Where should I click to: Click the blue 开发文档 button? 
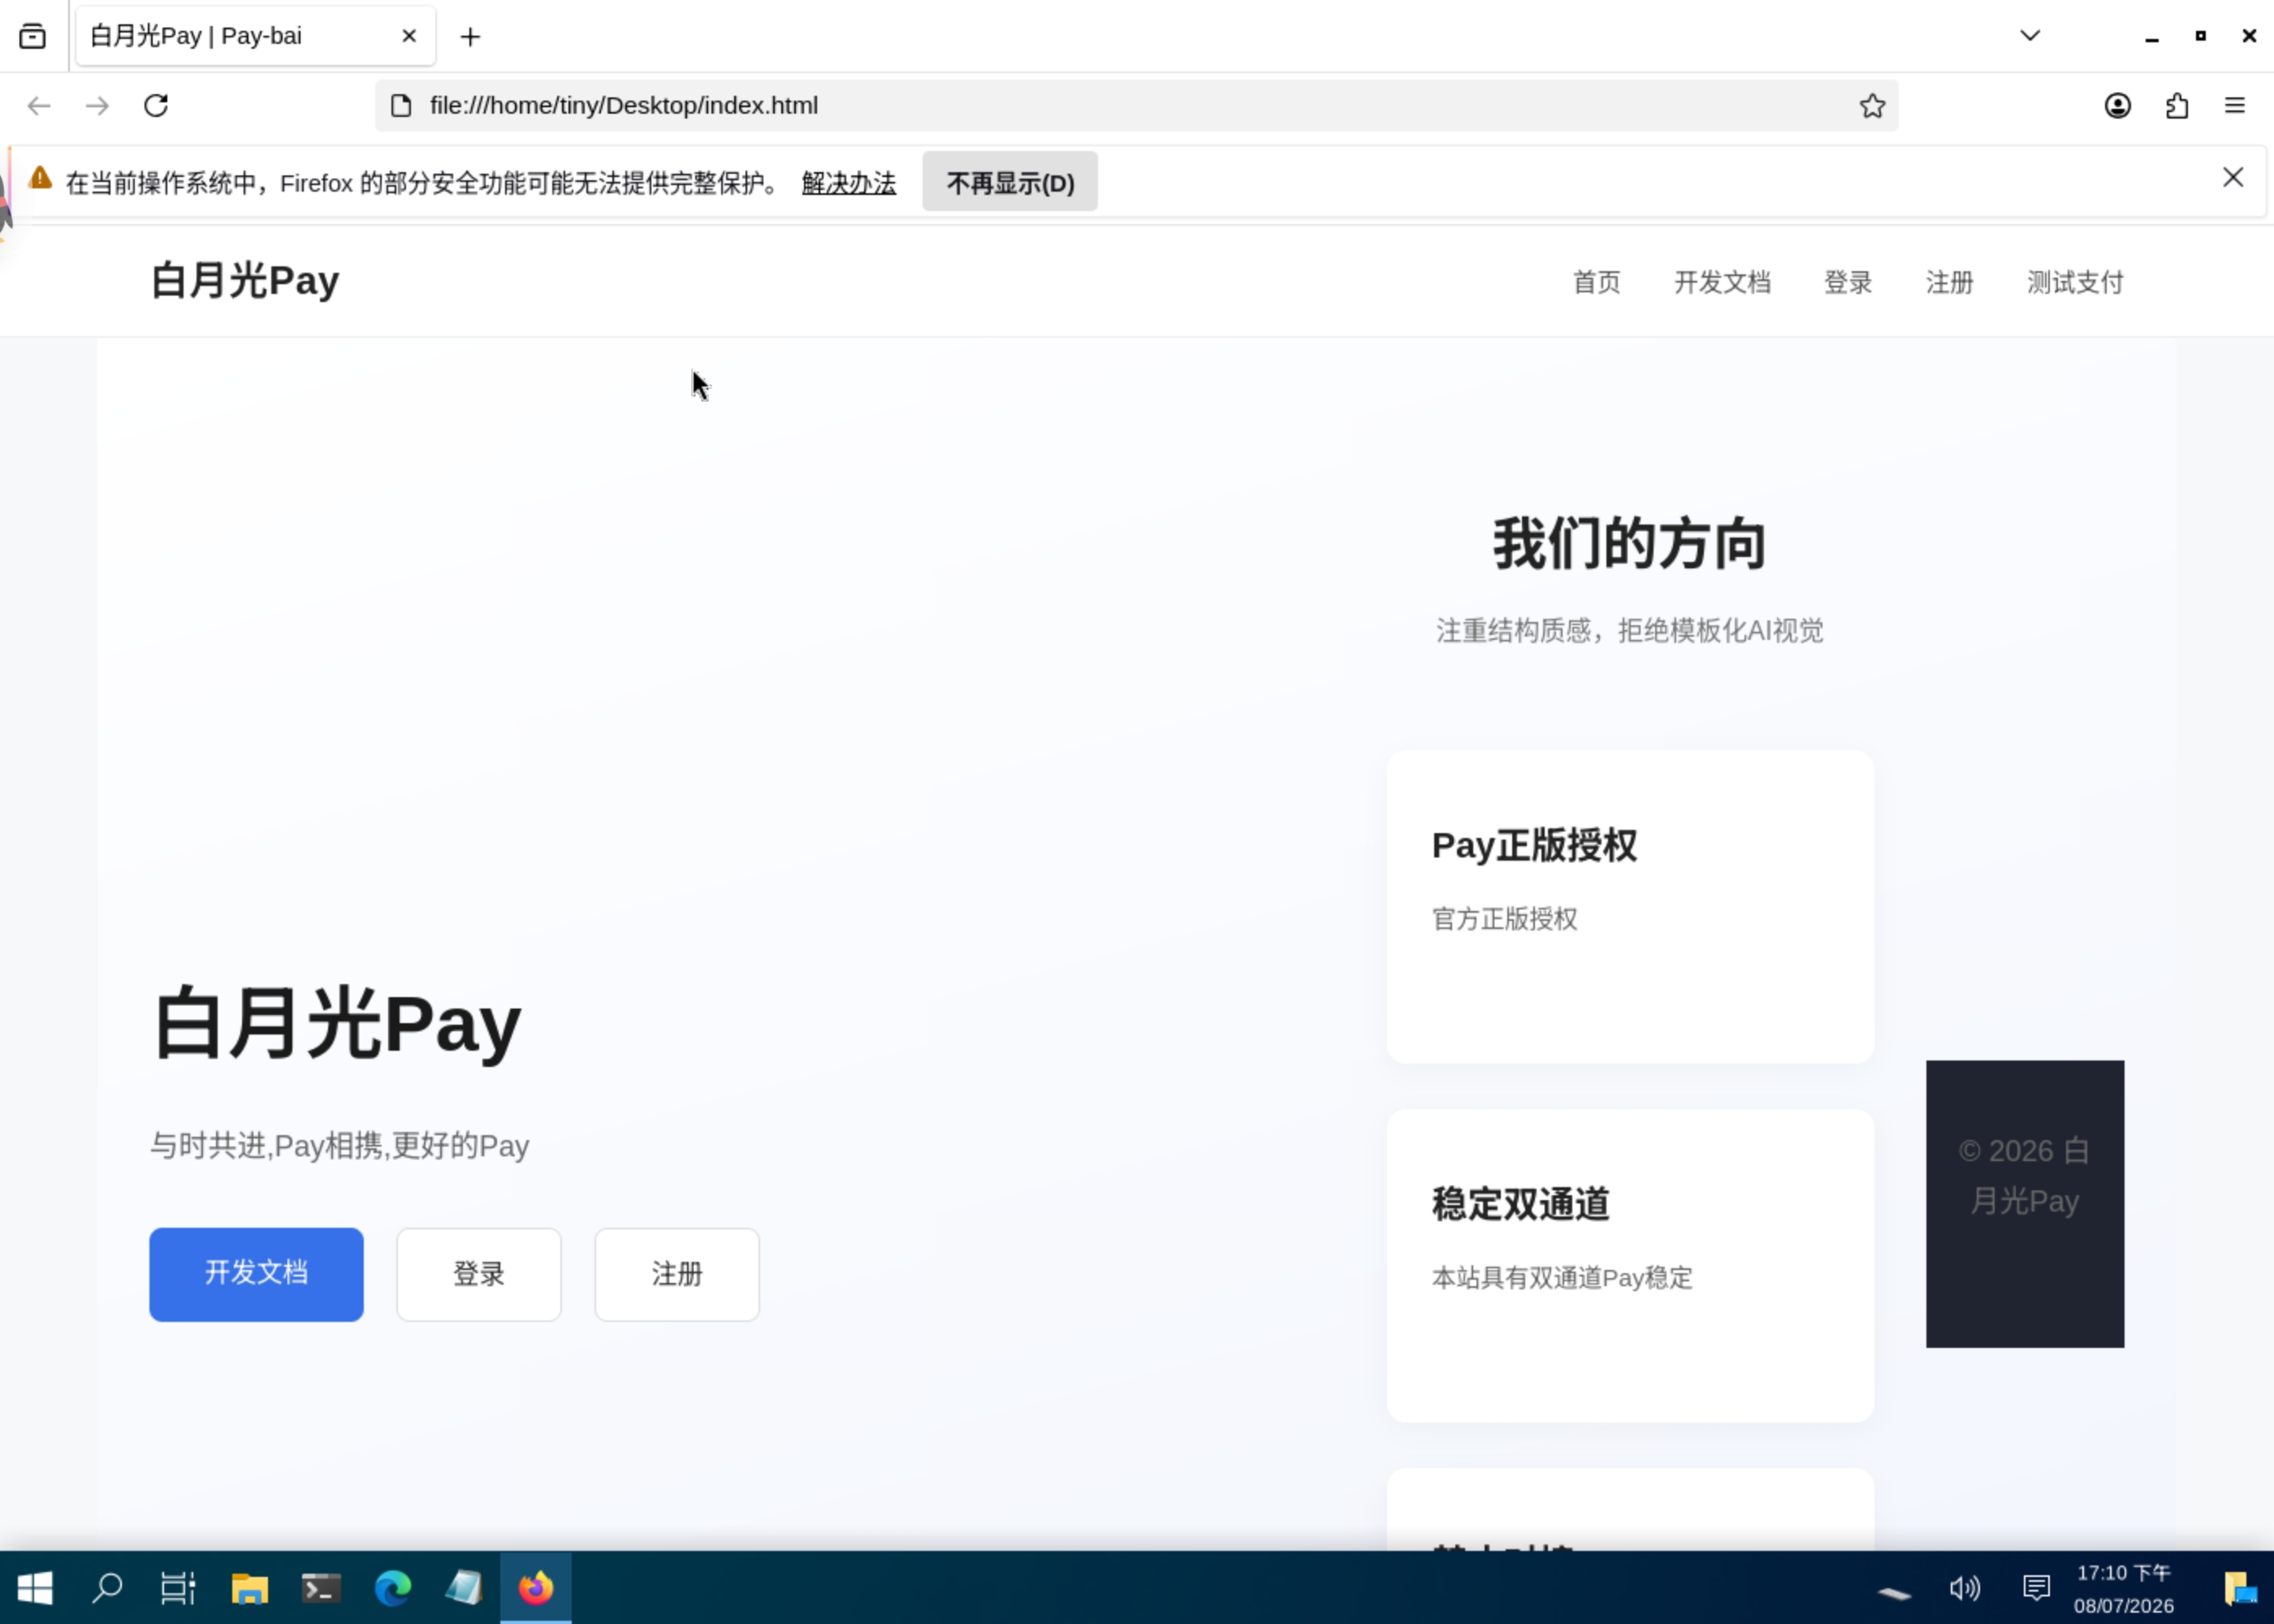tap(256, 1274)
